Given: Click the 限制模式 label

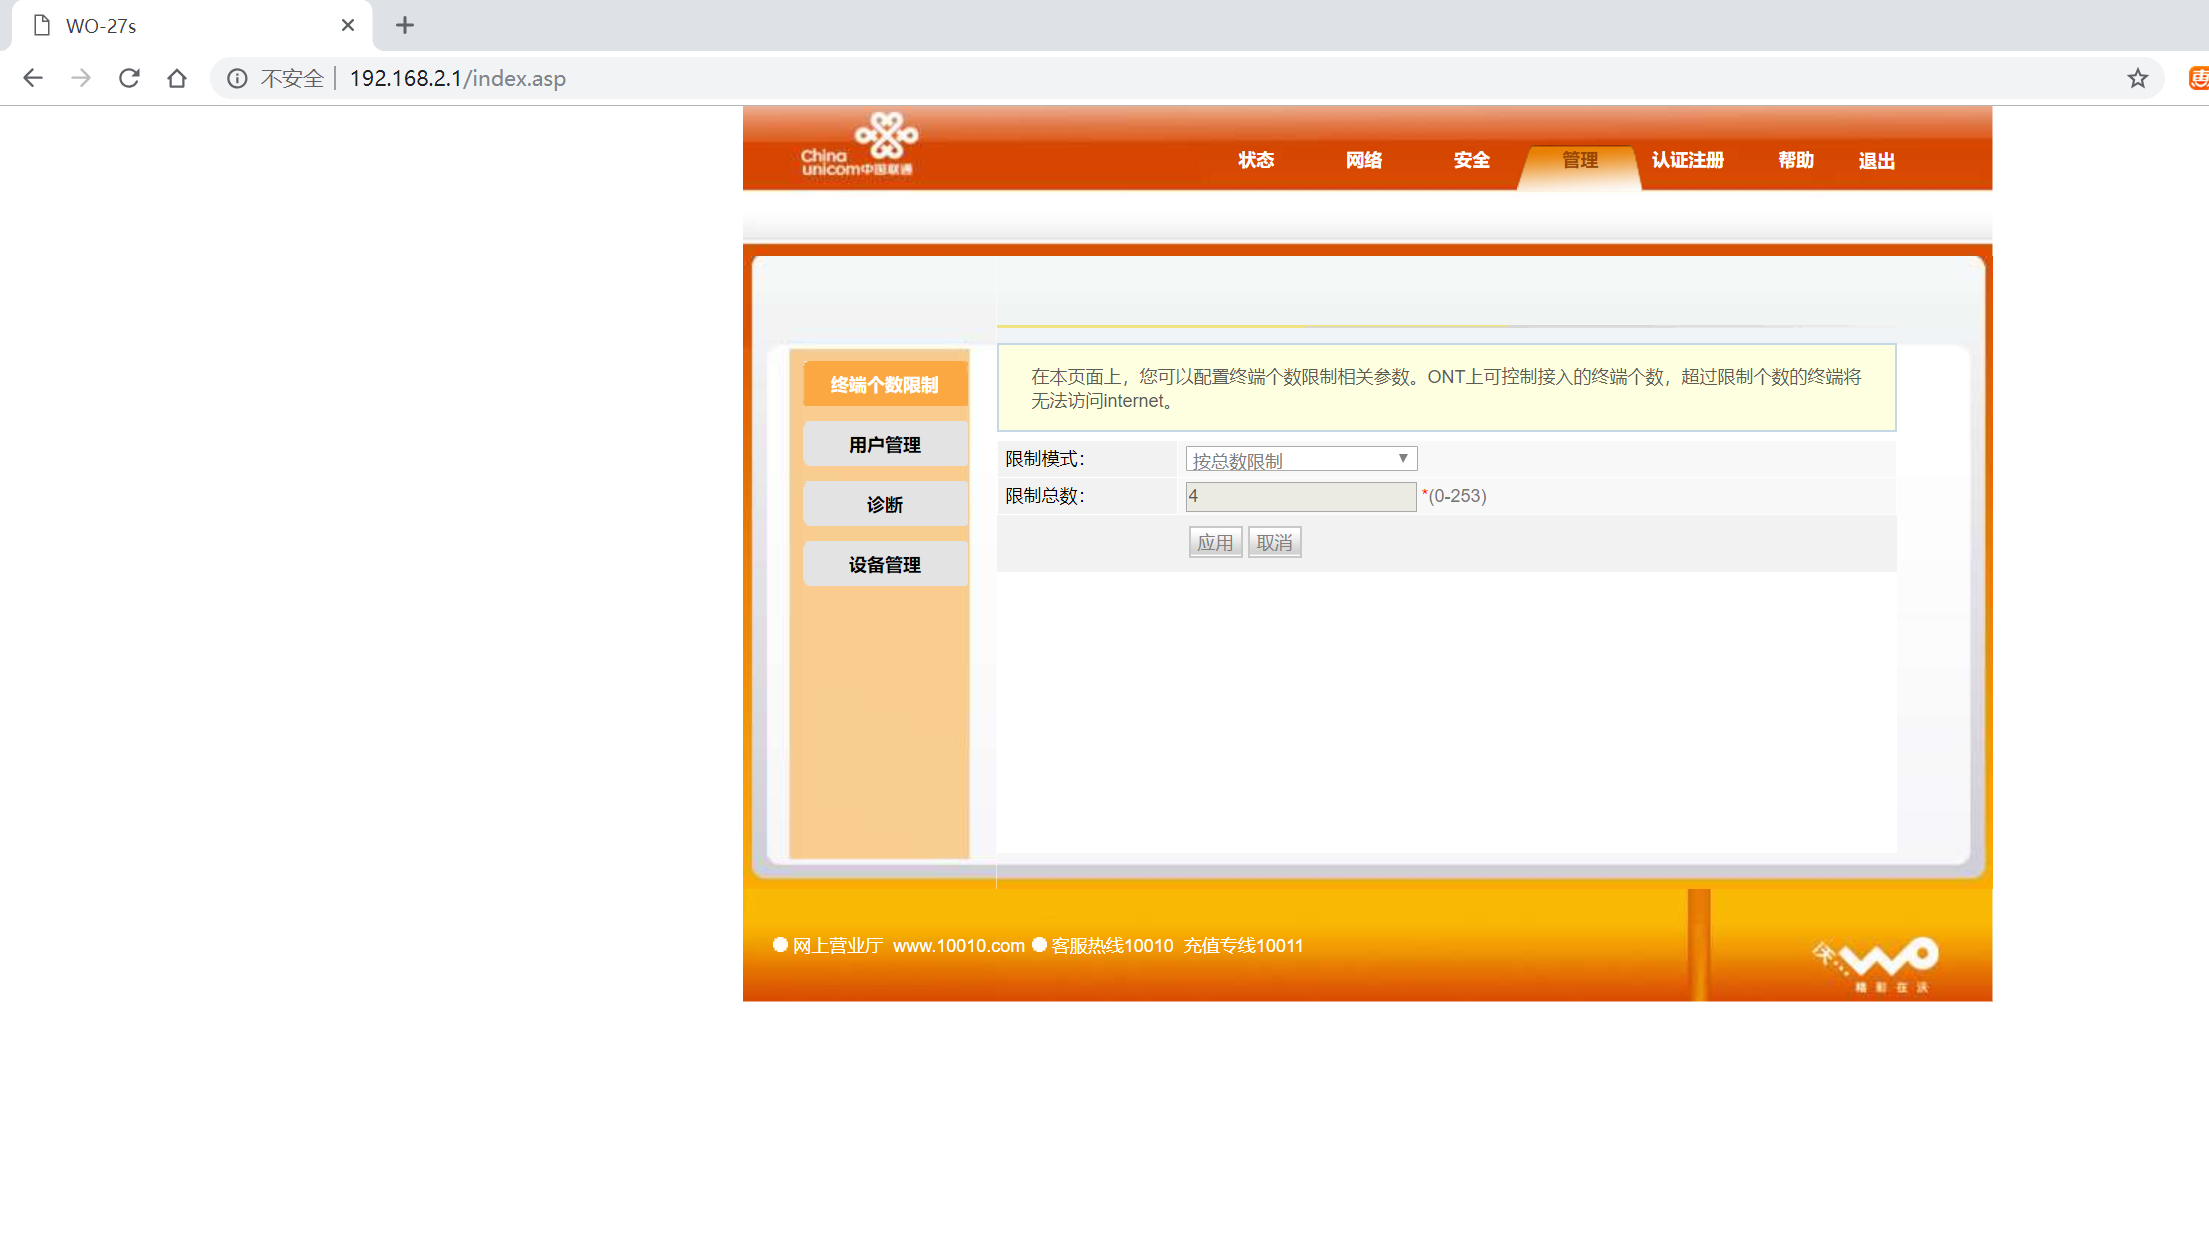Looking at the screenshot, I should (1045, 459).
